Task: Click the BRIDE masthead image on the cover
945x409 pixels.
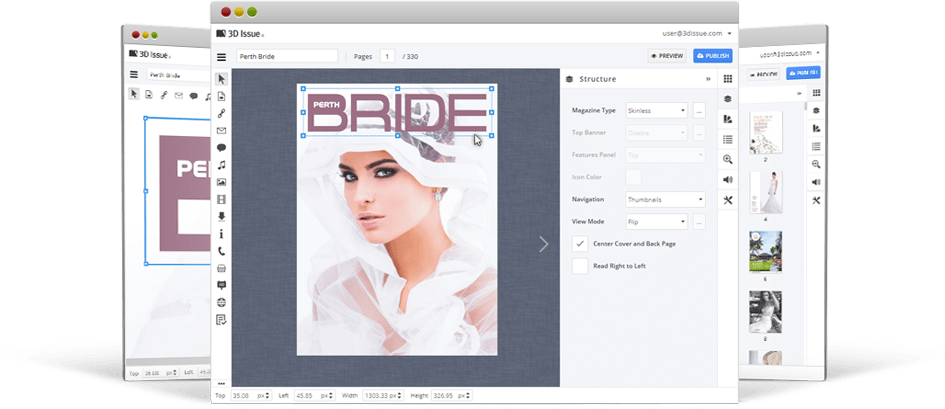Action: coord(397,112)
